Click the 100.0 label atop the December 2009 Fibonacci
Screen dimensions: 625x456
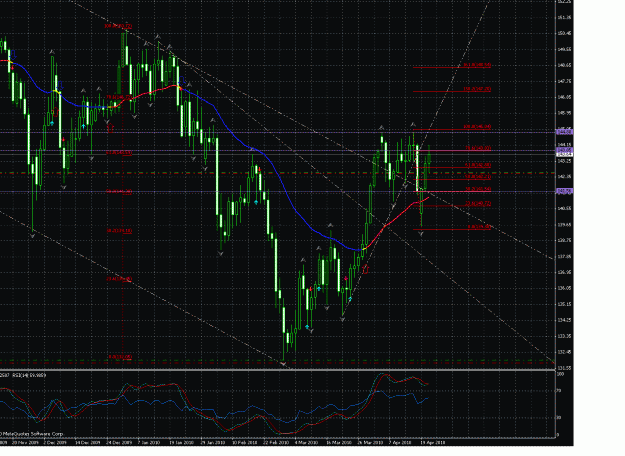[118, 26]
